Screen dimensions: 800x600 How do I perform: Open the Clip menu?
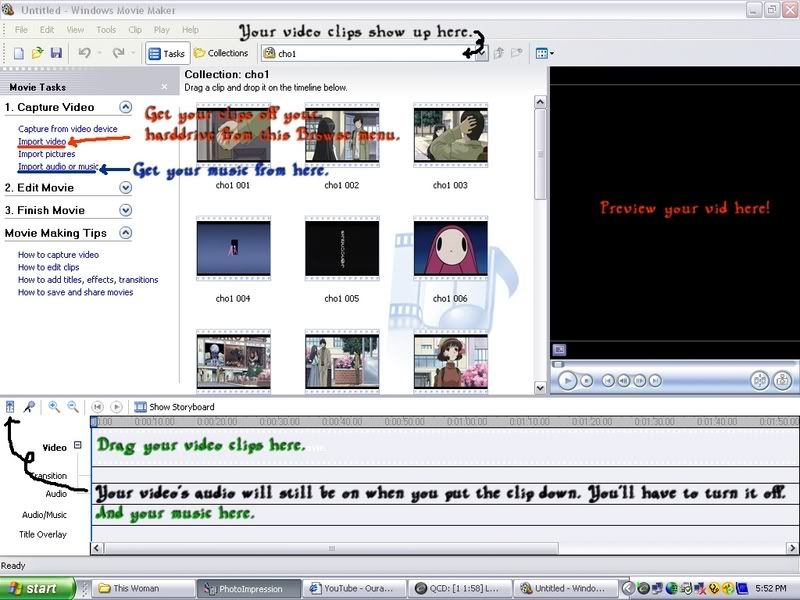[135, 30]
